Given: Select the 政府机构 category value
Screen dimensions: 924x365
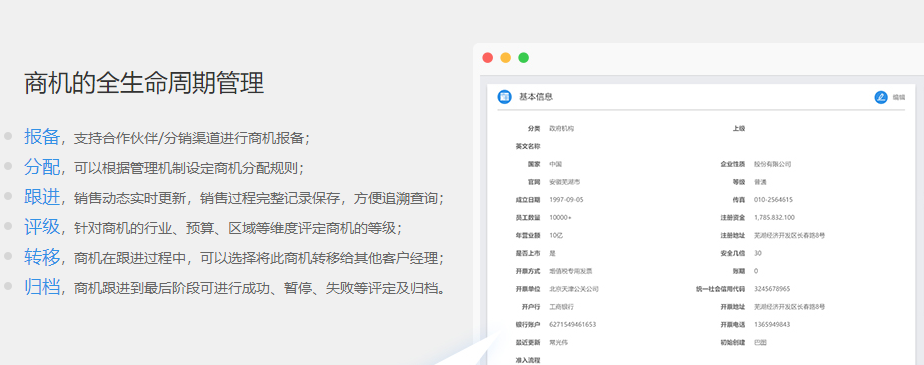Looking at the screenshot, I should click(x=562, y=129).
